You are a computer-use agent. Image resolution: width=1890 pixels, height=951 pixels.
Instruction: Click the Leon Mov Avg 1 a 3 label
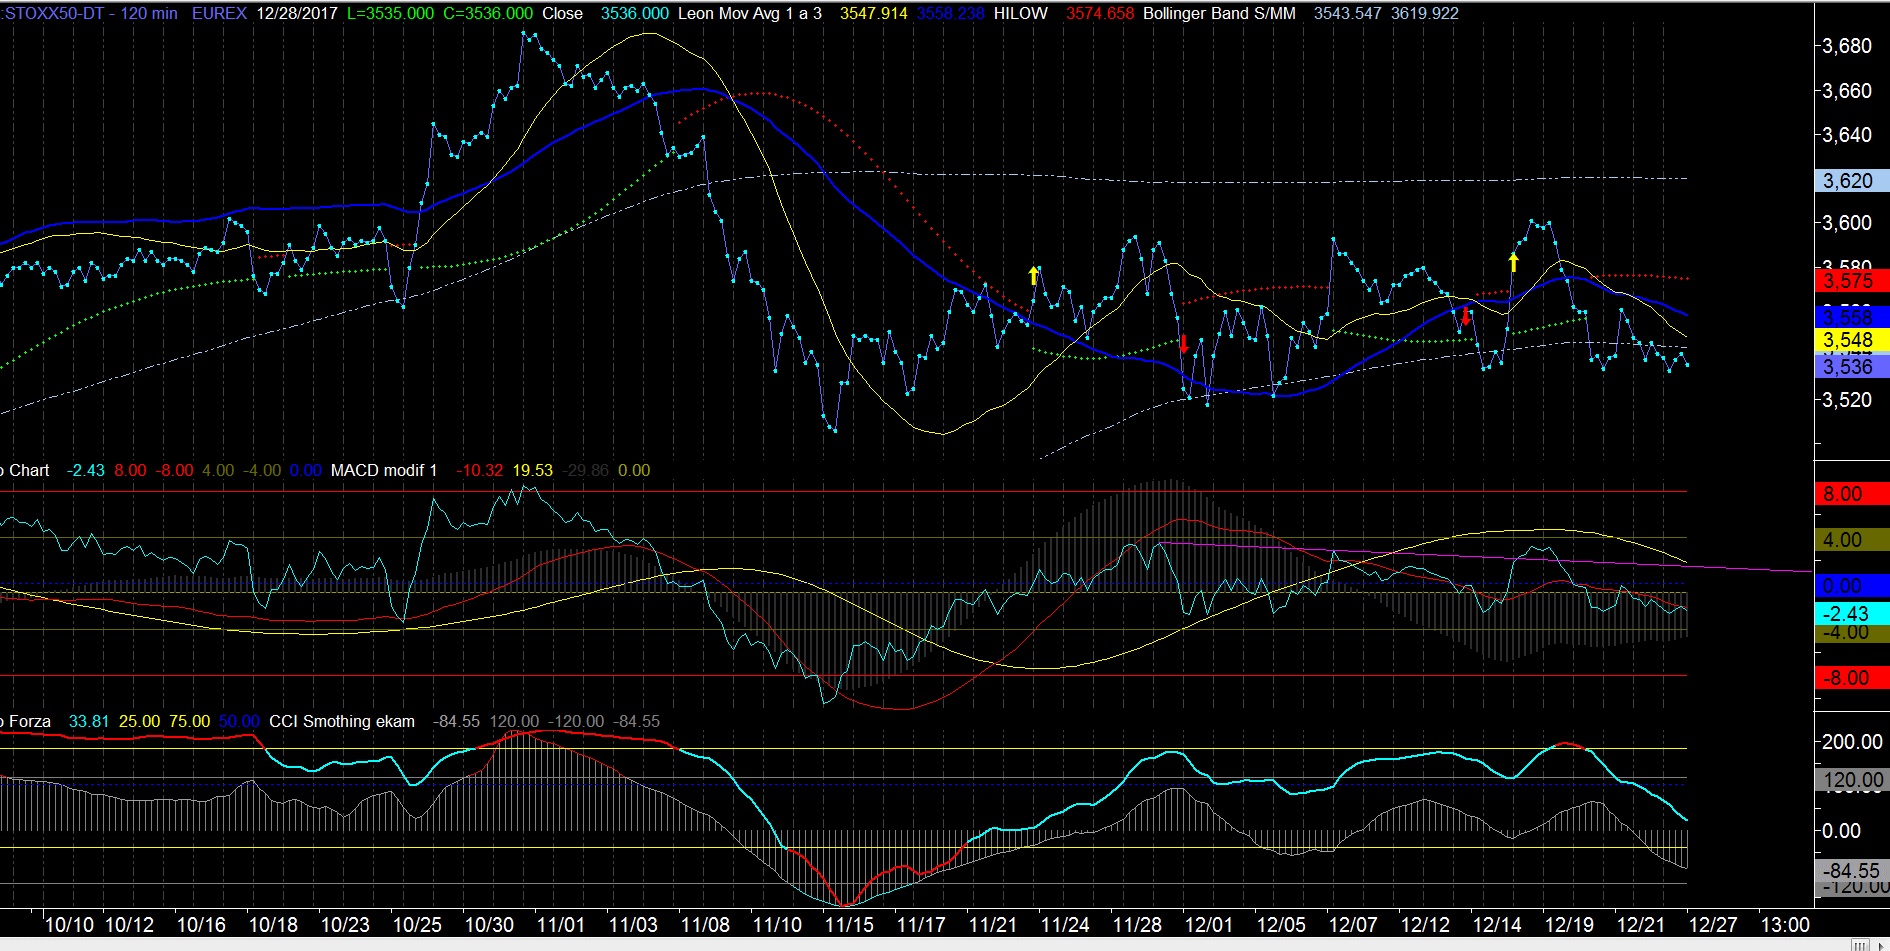(x=750, y=13)
